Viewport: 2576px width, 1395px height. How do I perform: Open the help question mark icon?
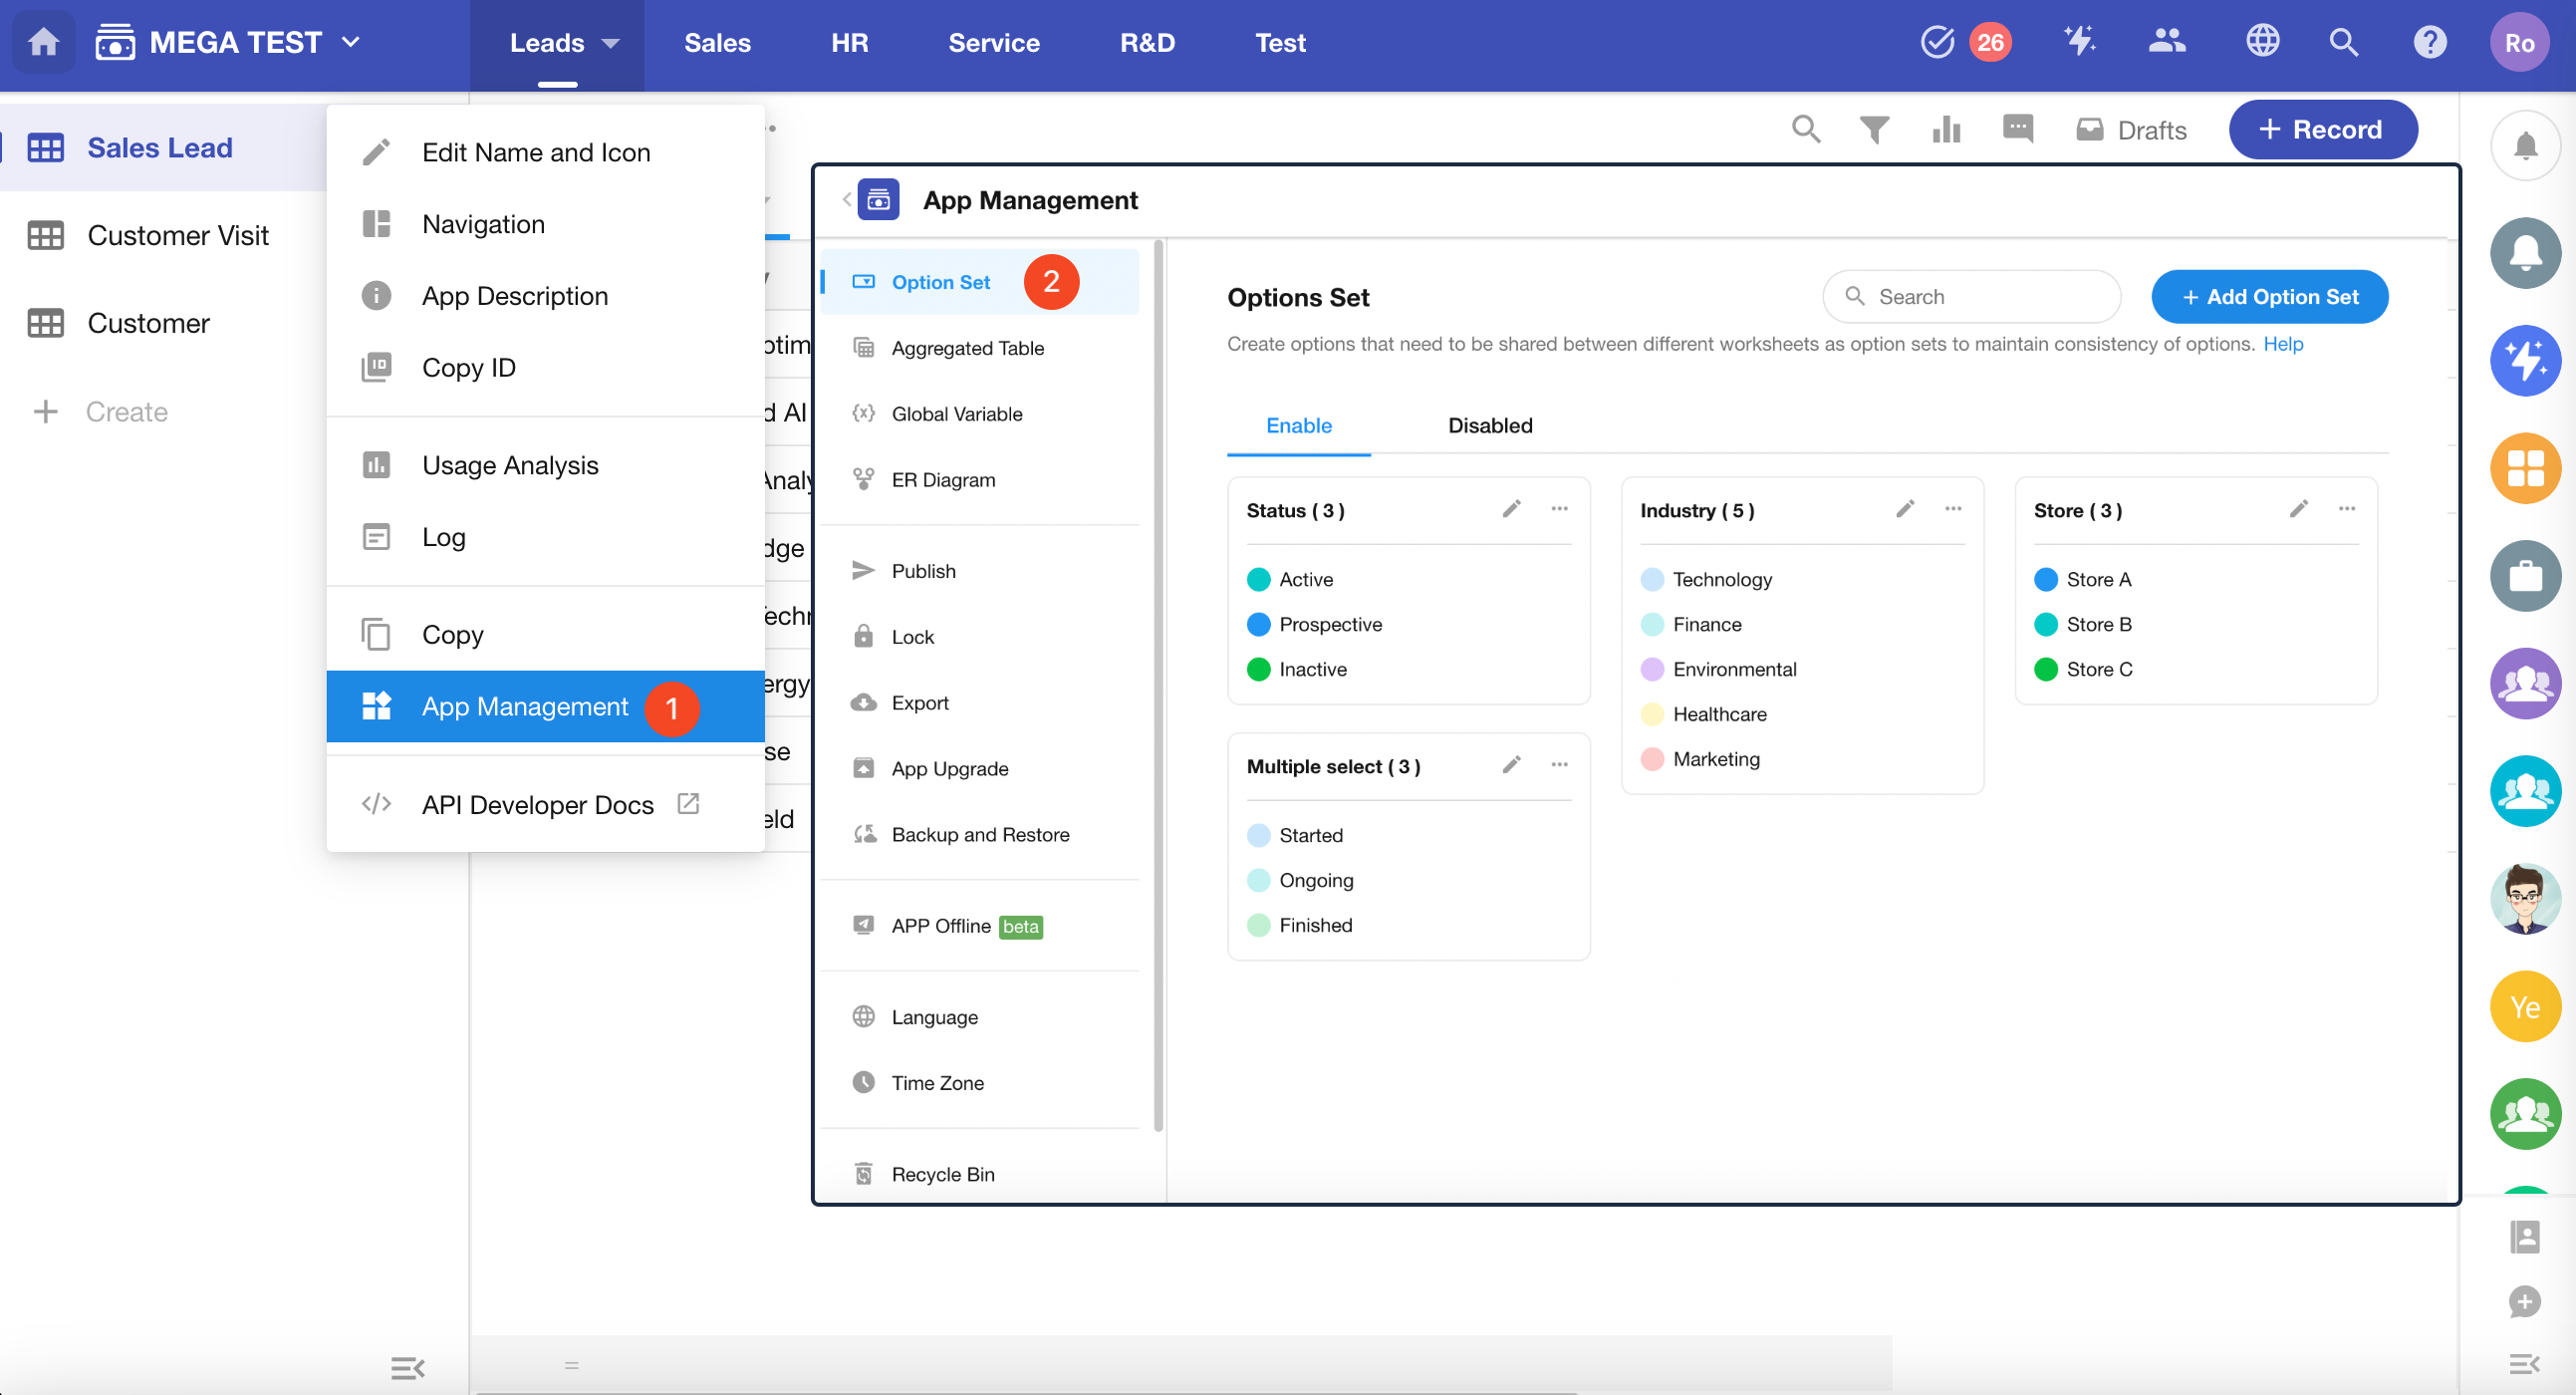pyautogui.click(x=2429, y=42)
